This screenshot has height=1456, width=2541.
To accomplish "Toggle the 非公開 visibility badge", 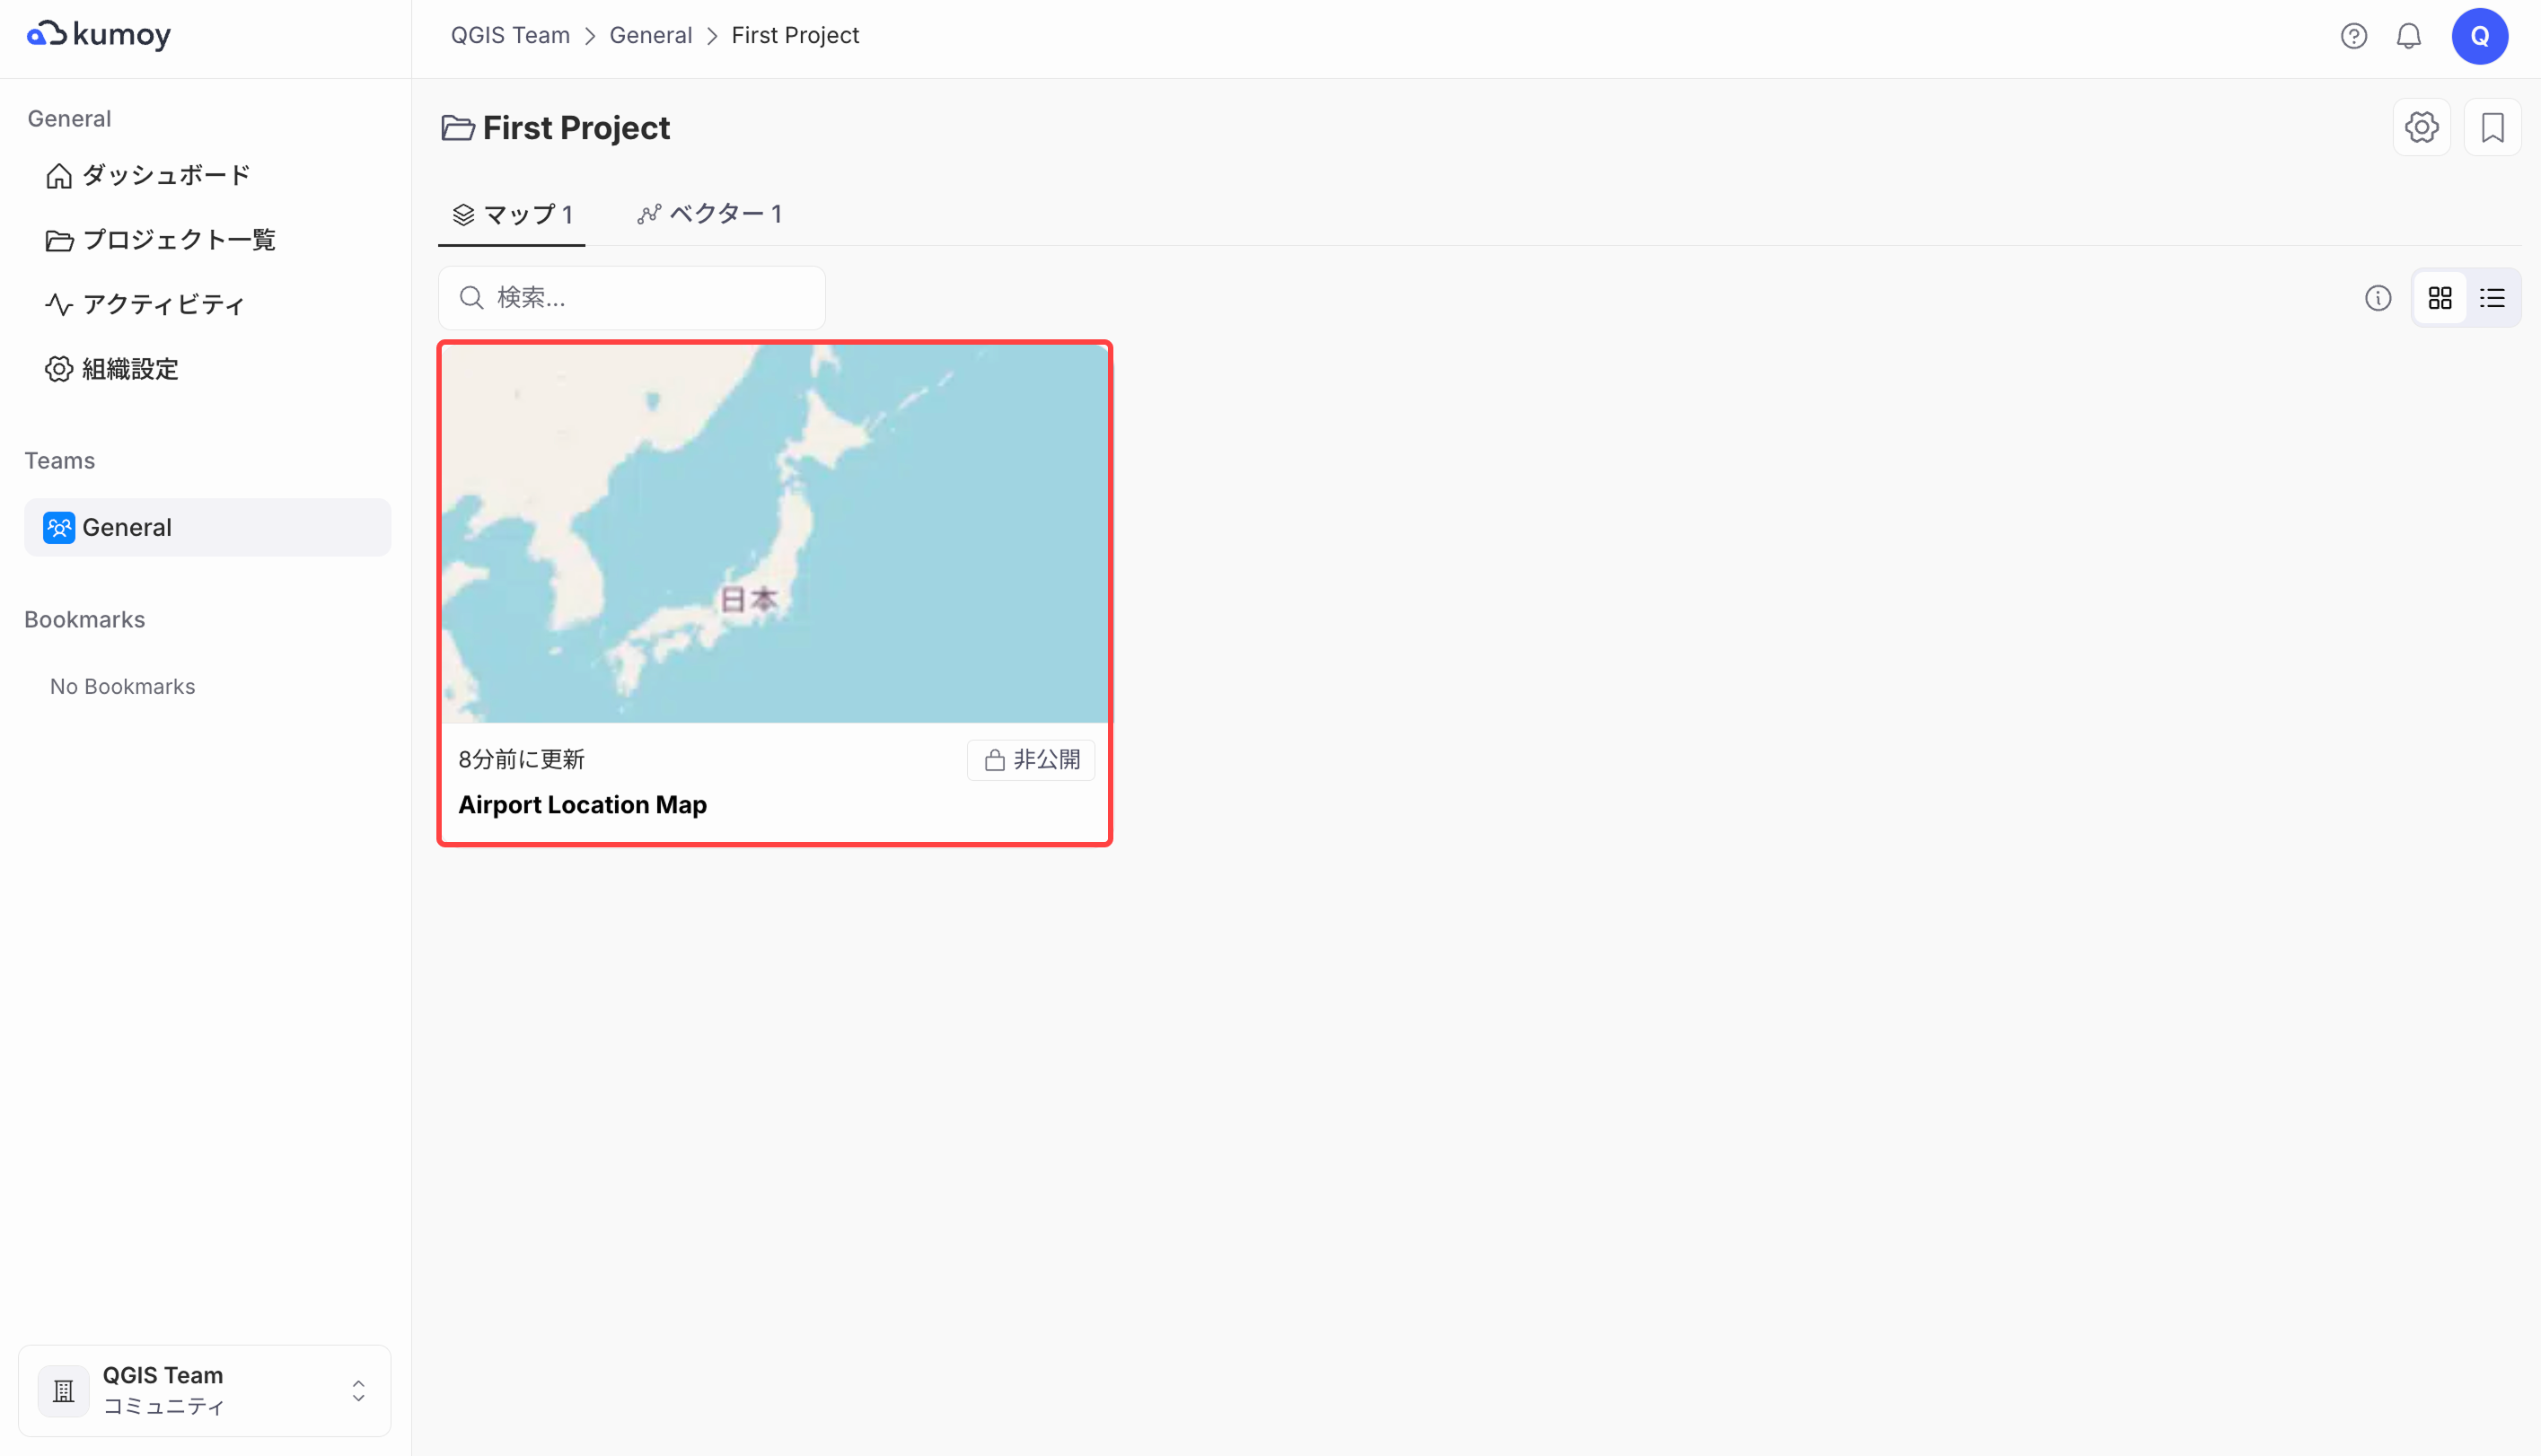I will [x=1031, y=759].
